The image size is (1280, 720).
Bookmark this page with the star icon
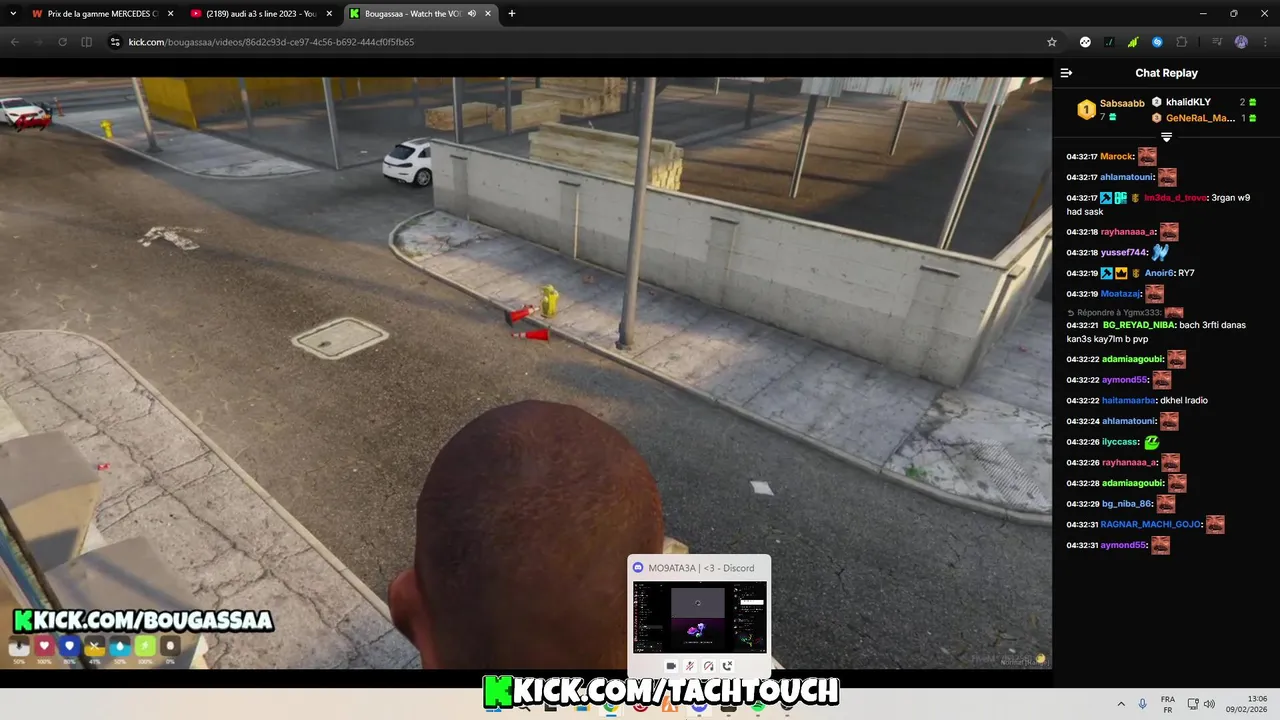1051,42
